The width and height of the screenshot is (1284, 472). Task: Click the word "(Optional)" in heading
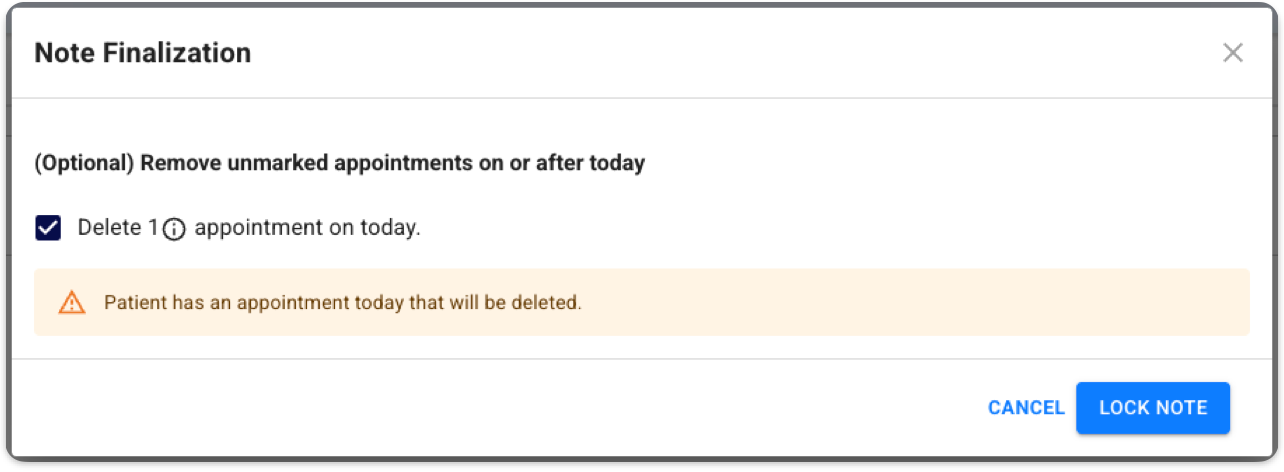pyautogui.click(x=84, y=163)
